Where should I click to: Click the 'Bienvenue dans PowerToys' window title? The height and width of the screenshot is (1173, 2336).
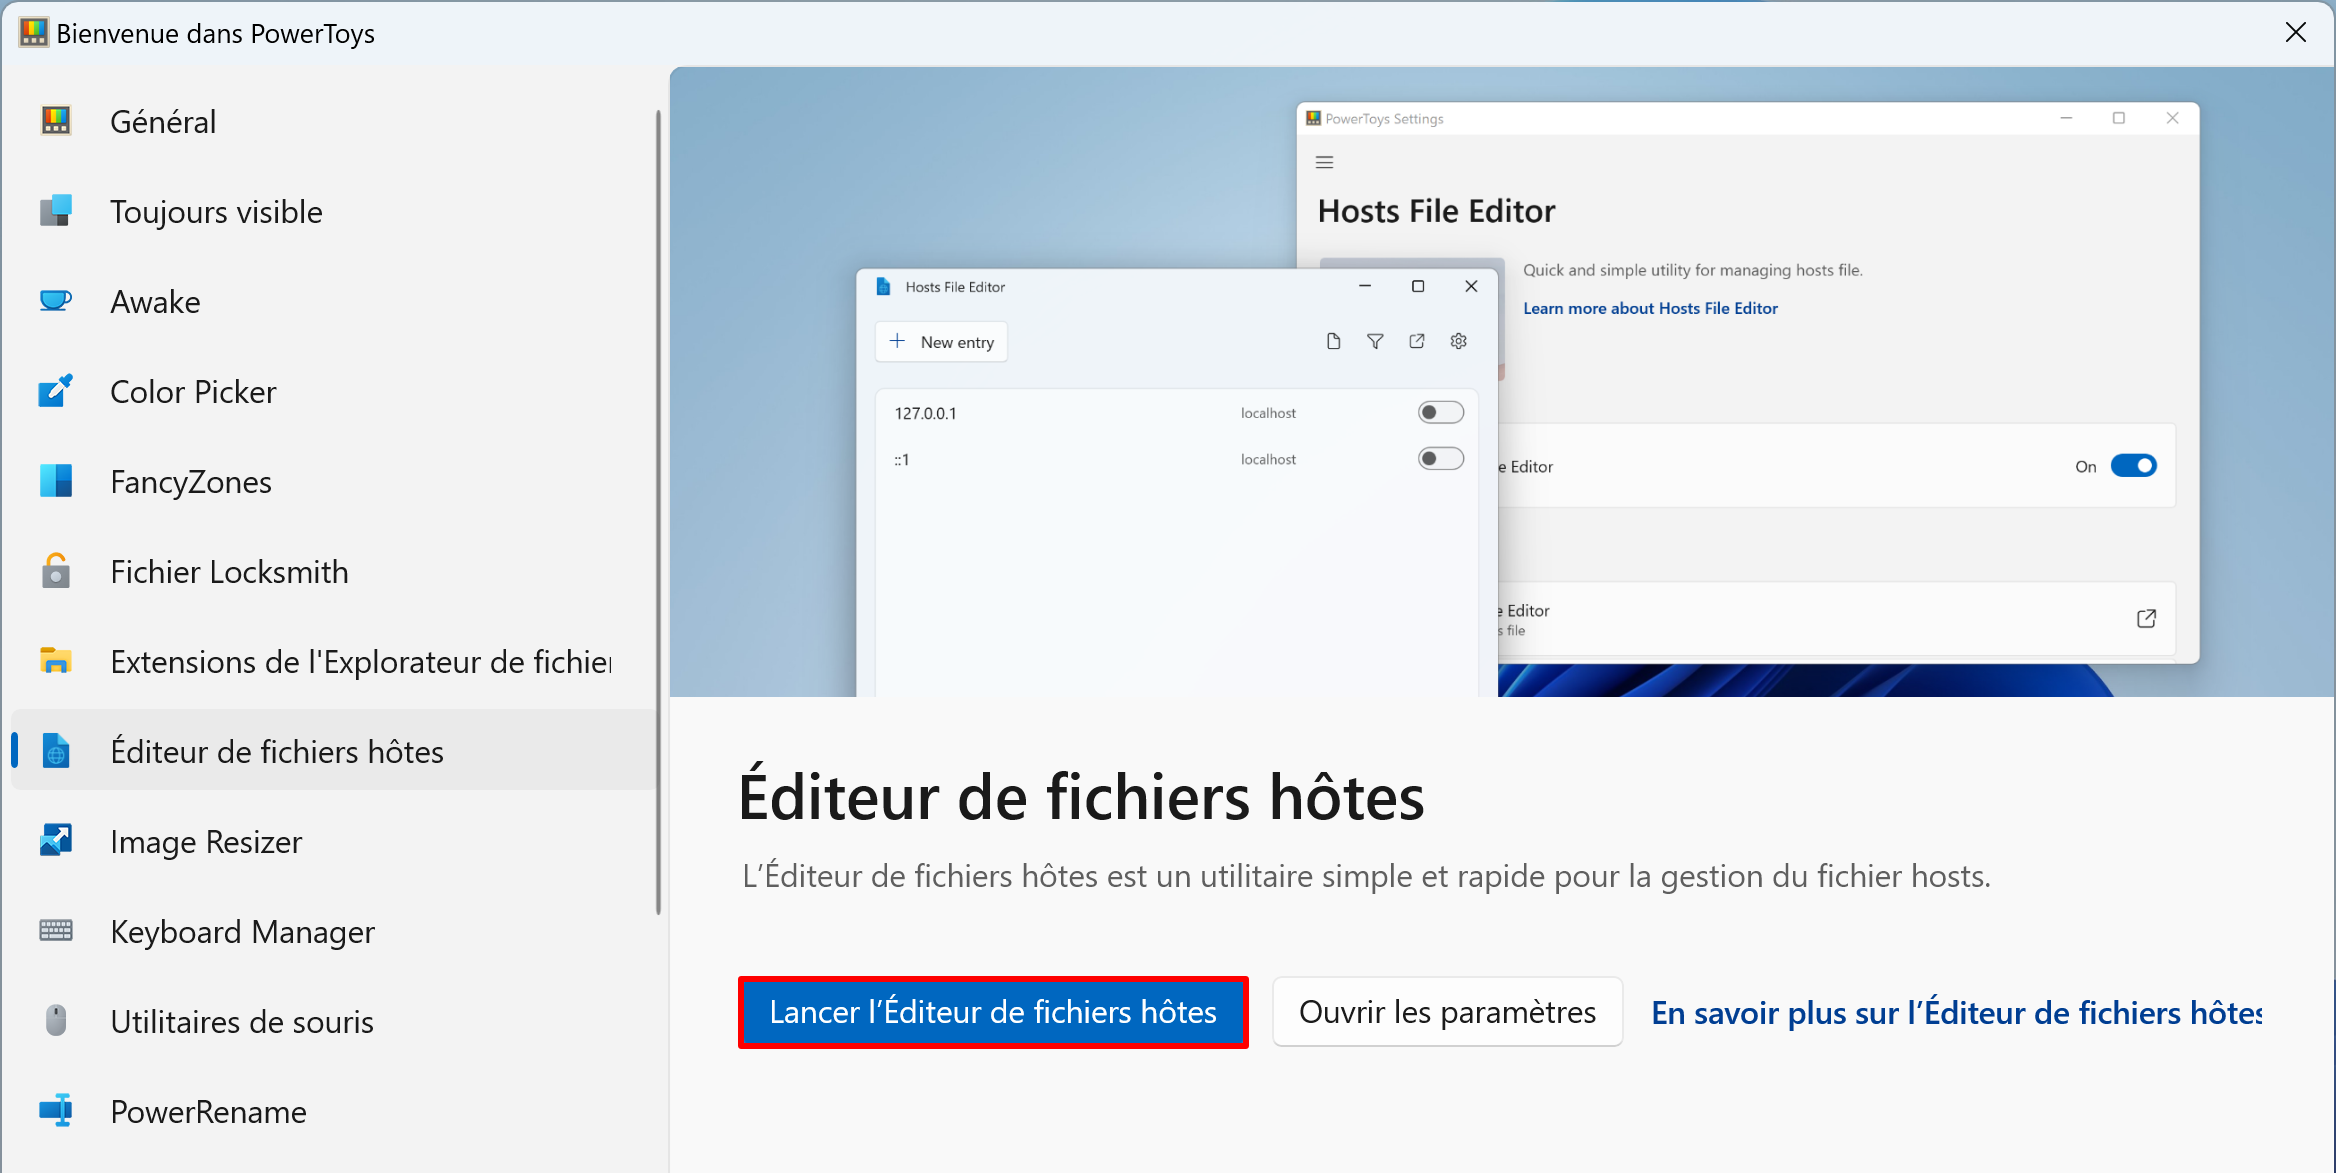[215, 34]
